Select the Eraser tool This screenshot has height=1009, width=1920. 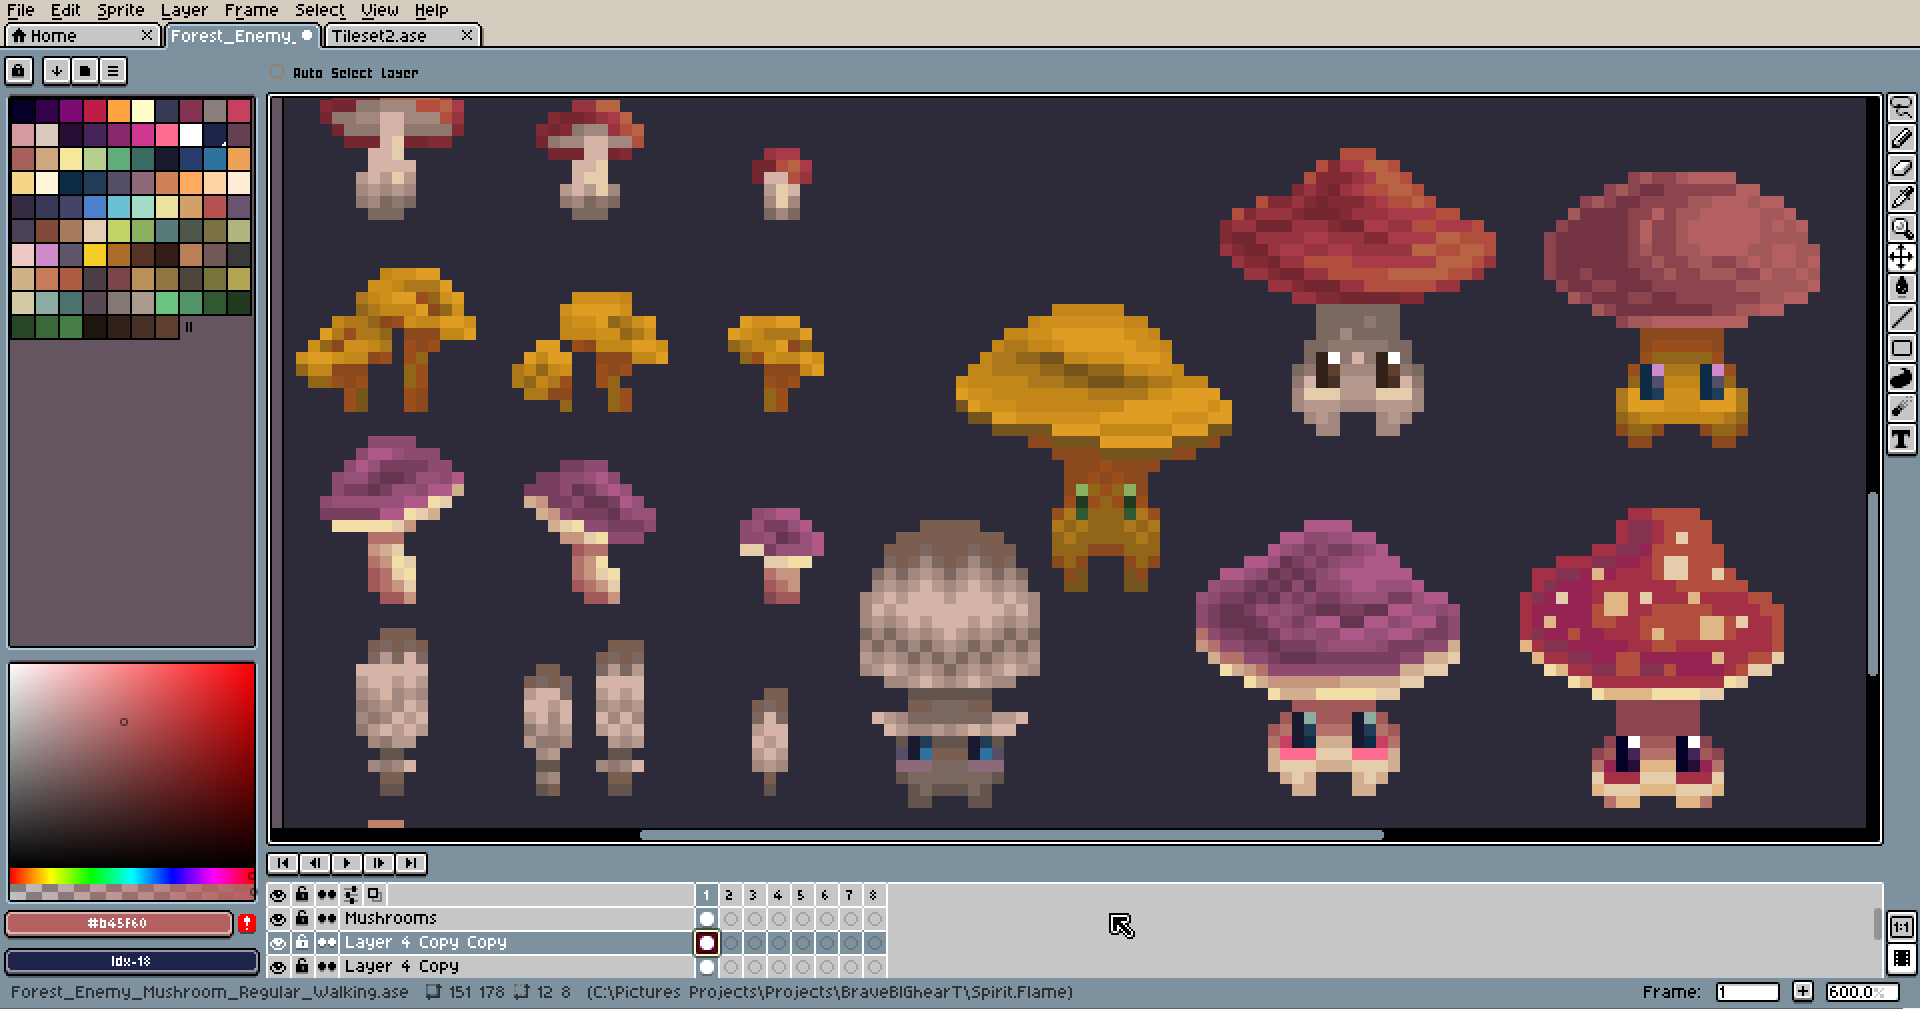[1901, 168]
